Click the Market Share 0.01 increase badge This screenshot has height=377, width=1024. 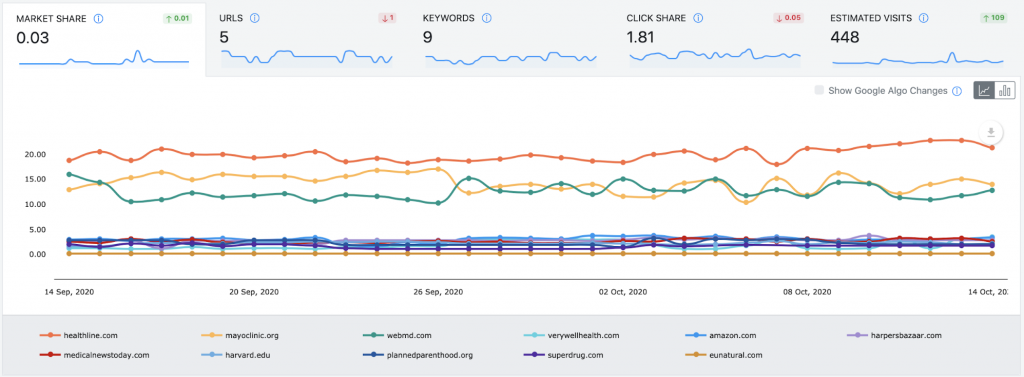point(177,18)
